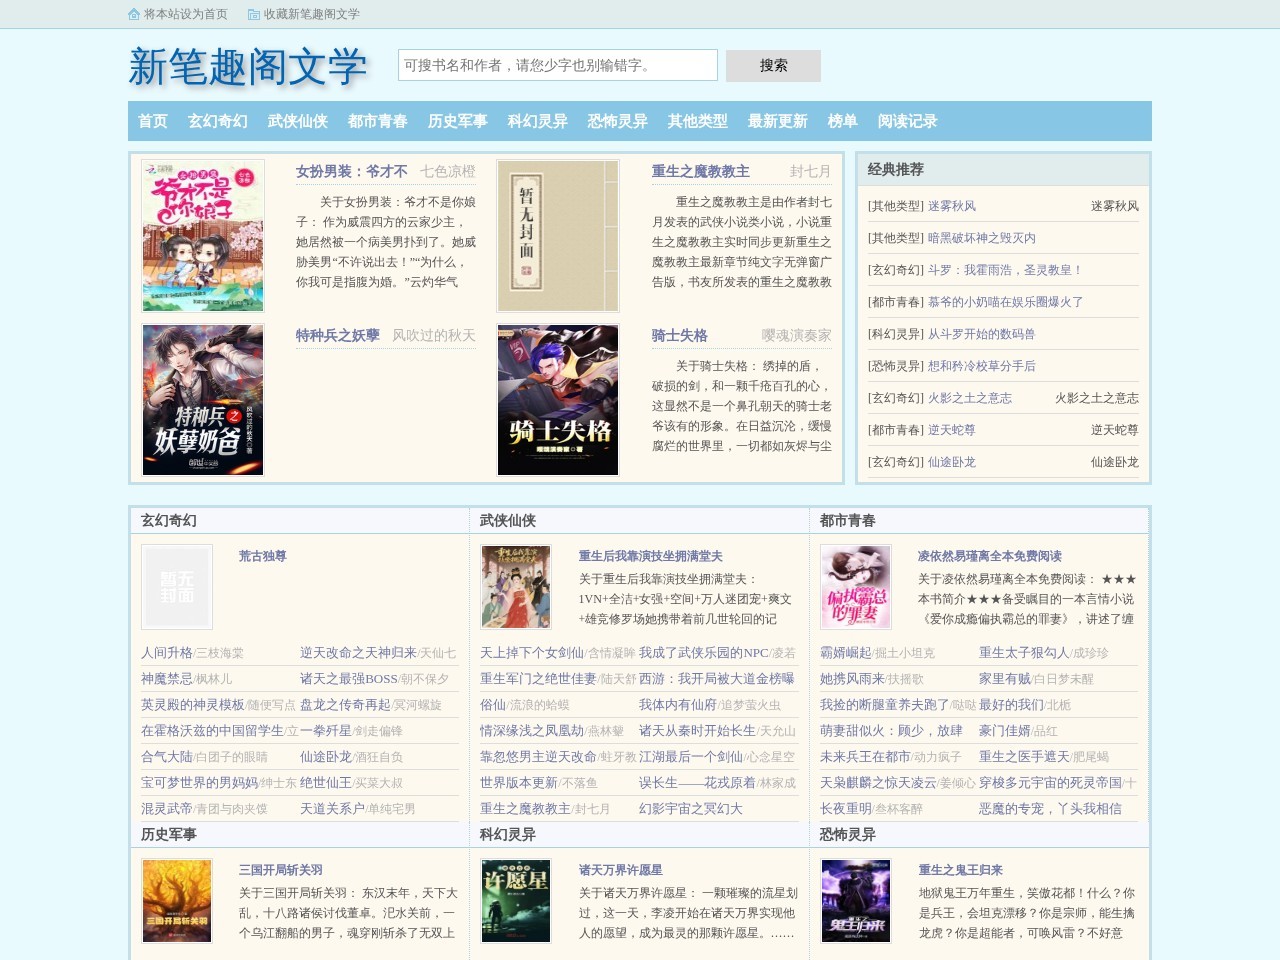The height and width of the screenshot is (960, 1280).
Task: Open 想和矜冷校草分手后
Action: point(982,366)
